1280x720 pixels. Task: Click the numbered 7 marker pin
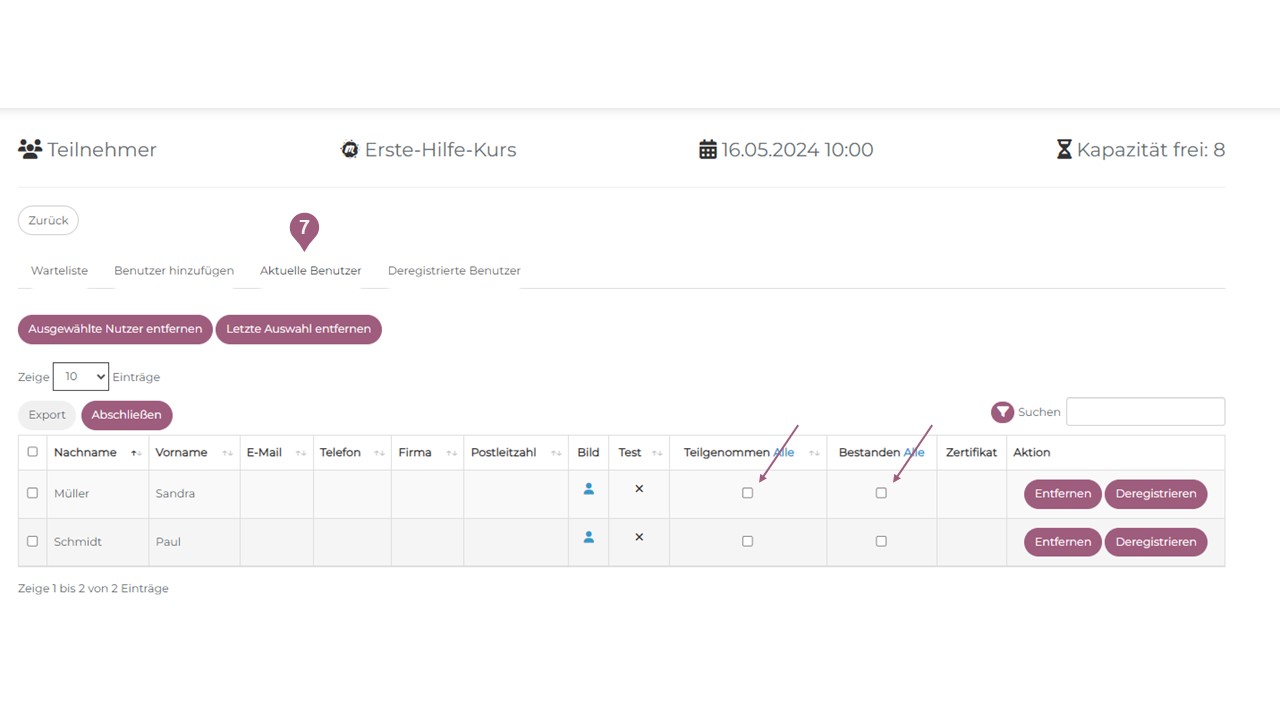point(304,229)
